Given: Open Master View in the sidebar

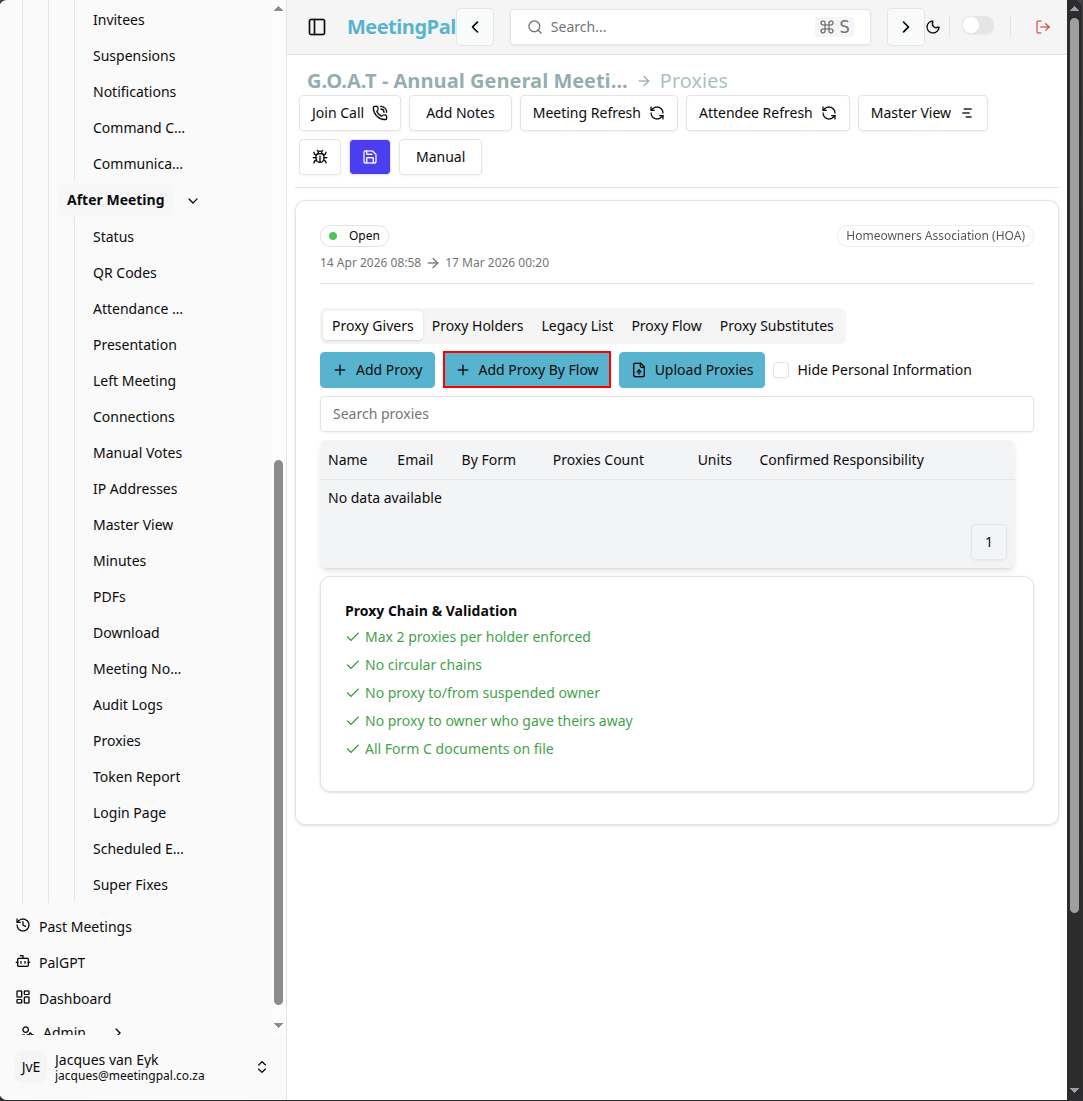Looking at the screenshot, I should click(x=133, y=525).
